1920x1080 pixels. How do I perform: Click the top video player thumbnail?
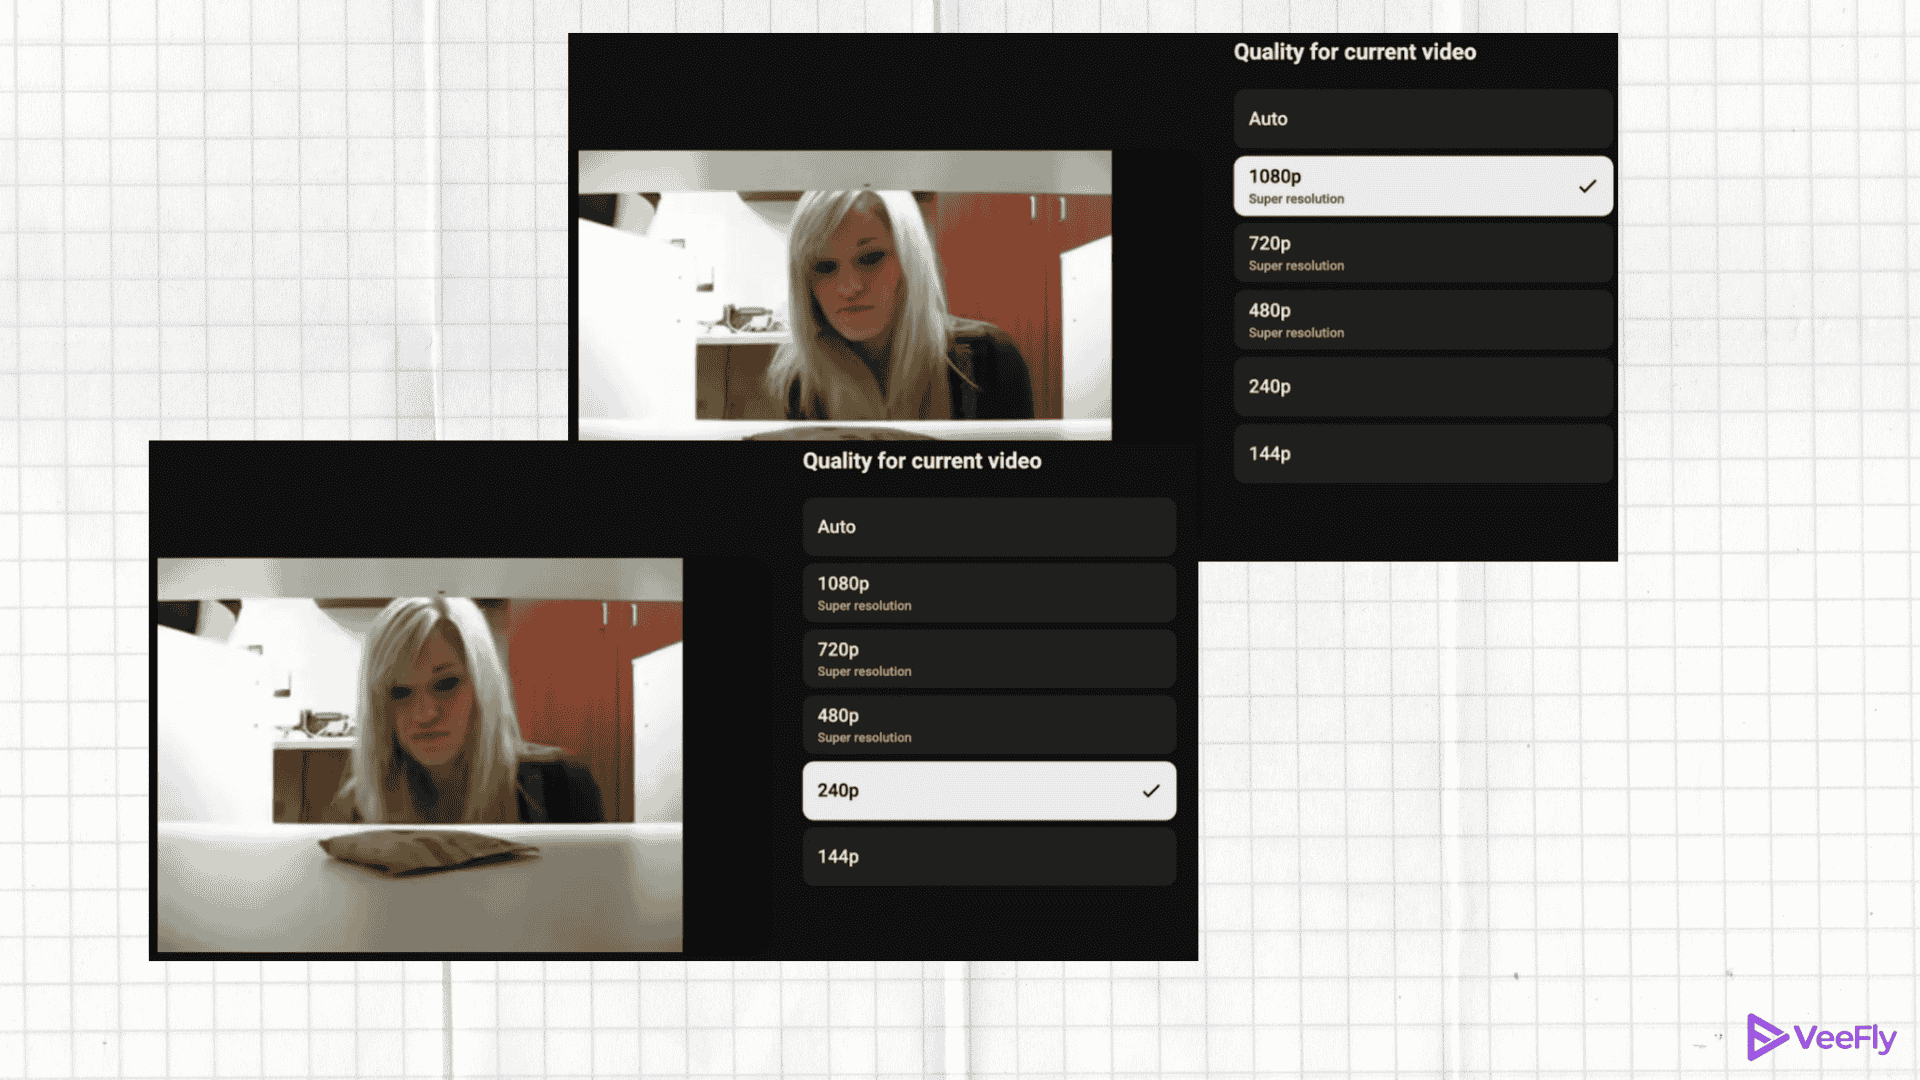tap(845, 295)
